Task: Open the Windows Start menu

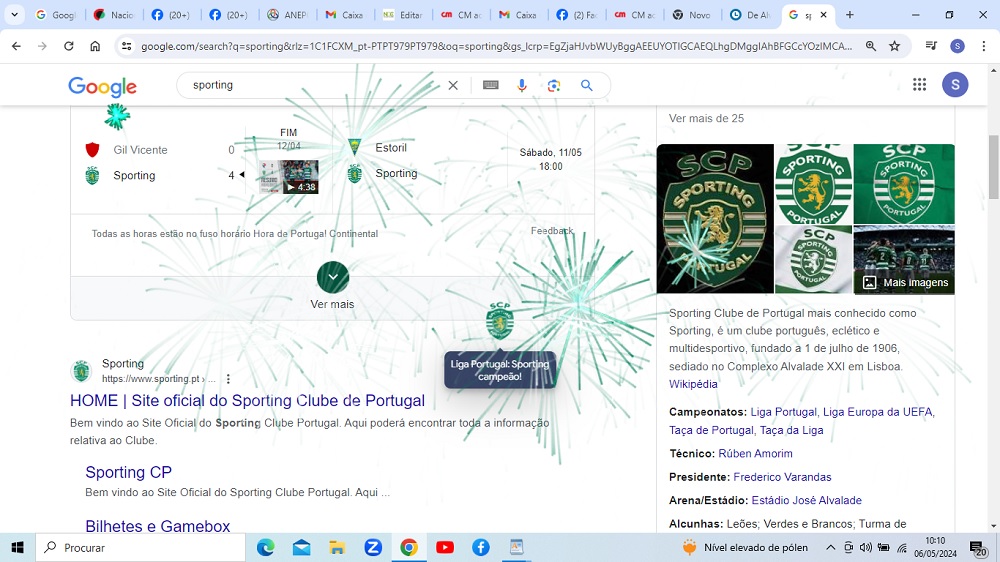Action: pyautogui.click(x=17, y=547)
